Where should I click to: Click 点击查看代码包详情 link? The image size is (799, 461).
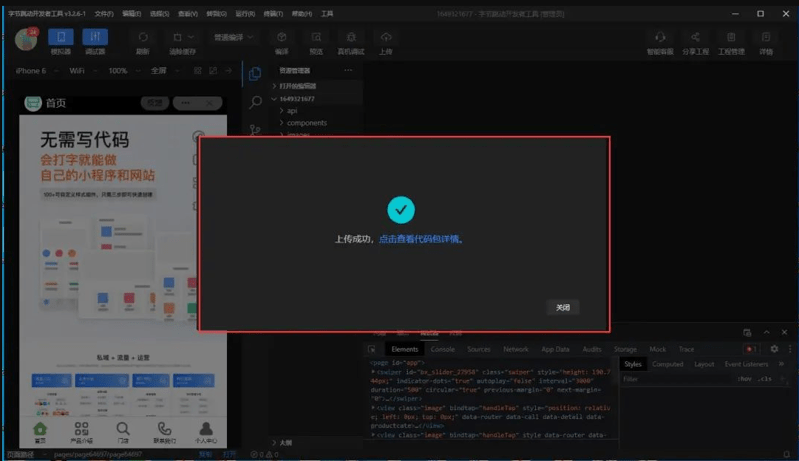420,239
